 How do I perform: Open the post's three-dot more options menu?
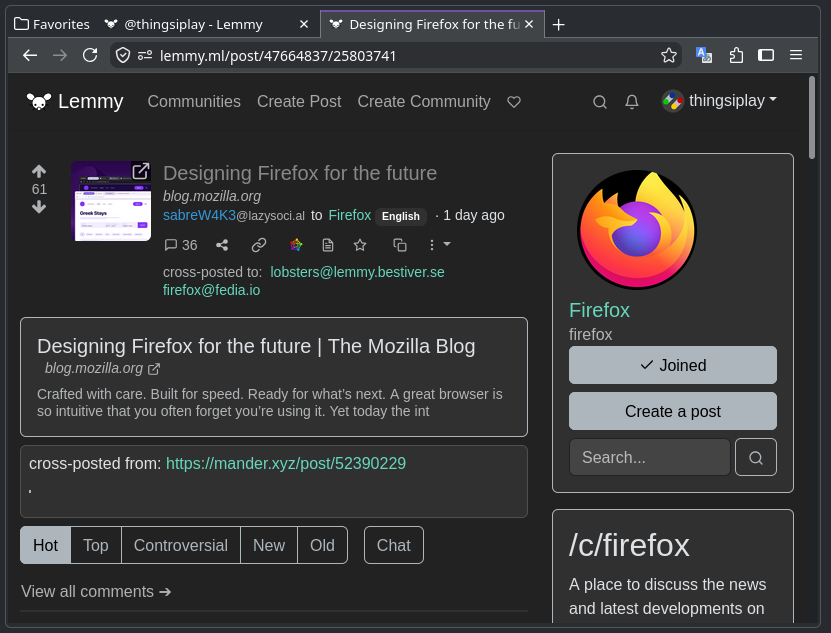click(x=439, y=244)
